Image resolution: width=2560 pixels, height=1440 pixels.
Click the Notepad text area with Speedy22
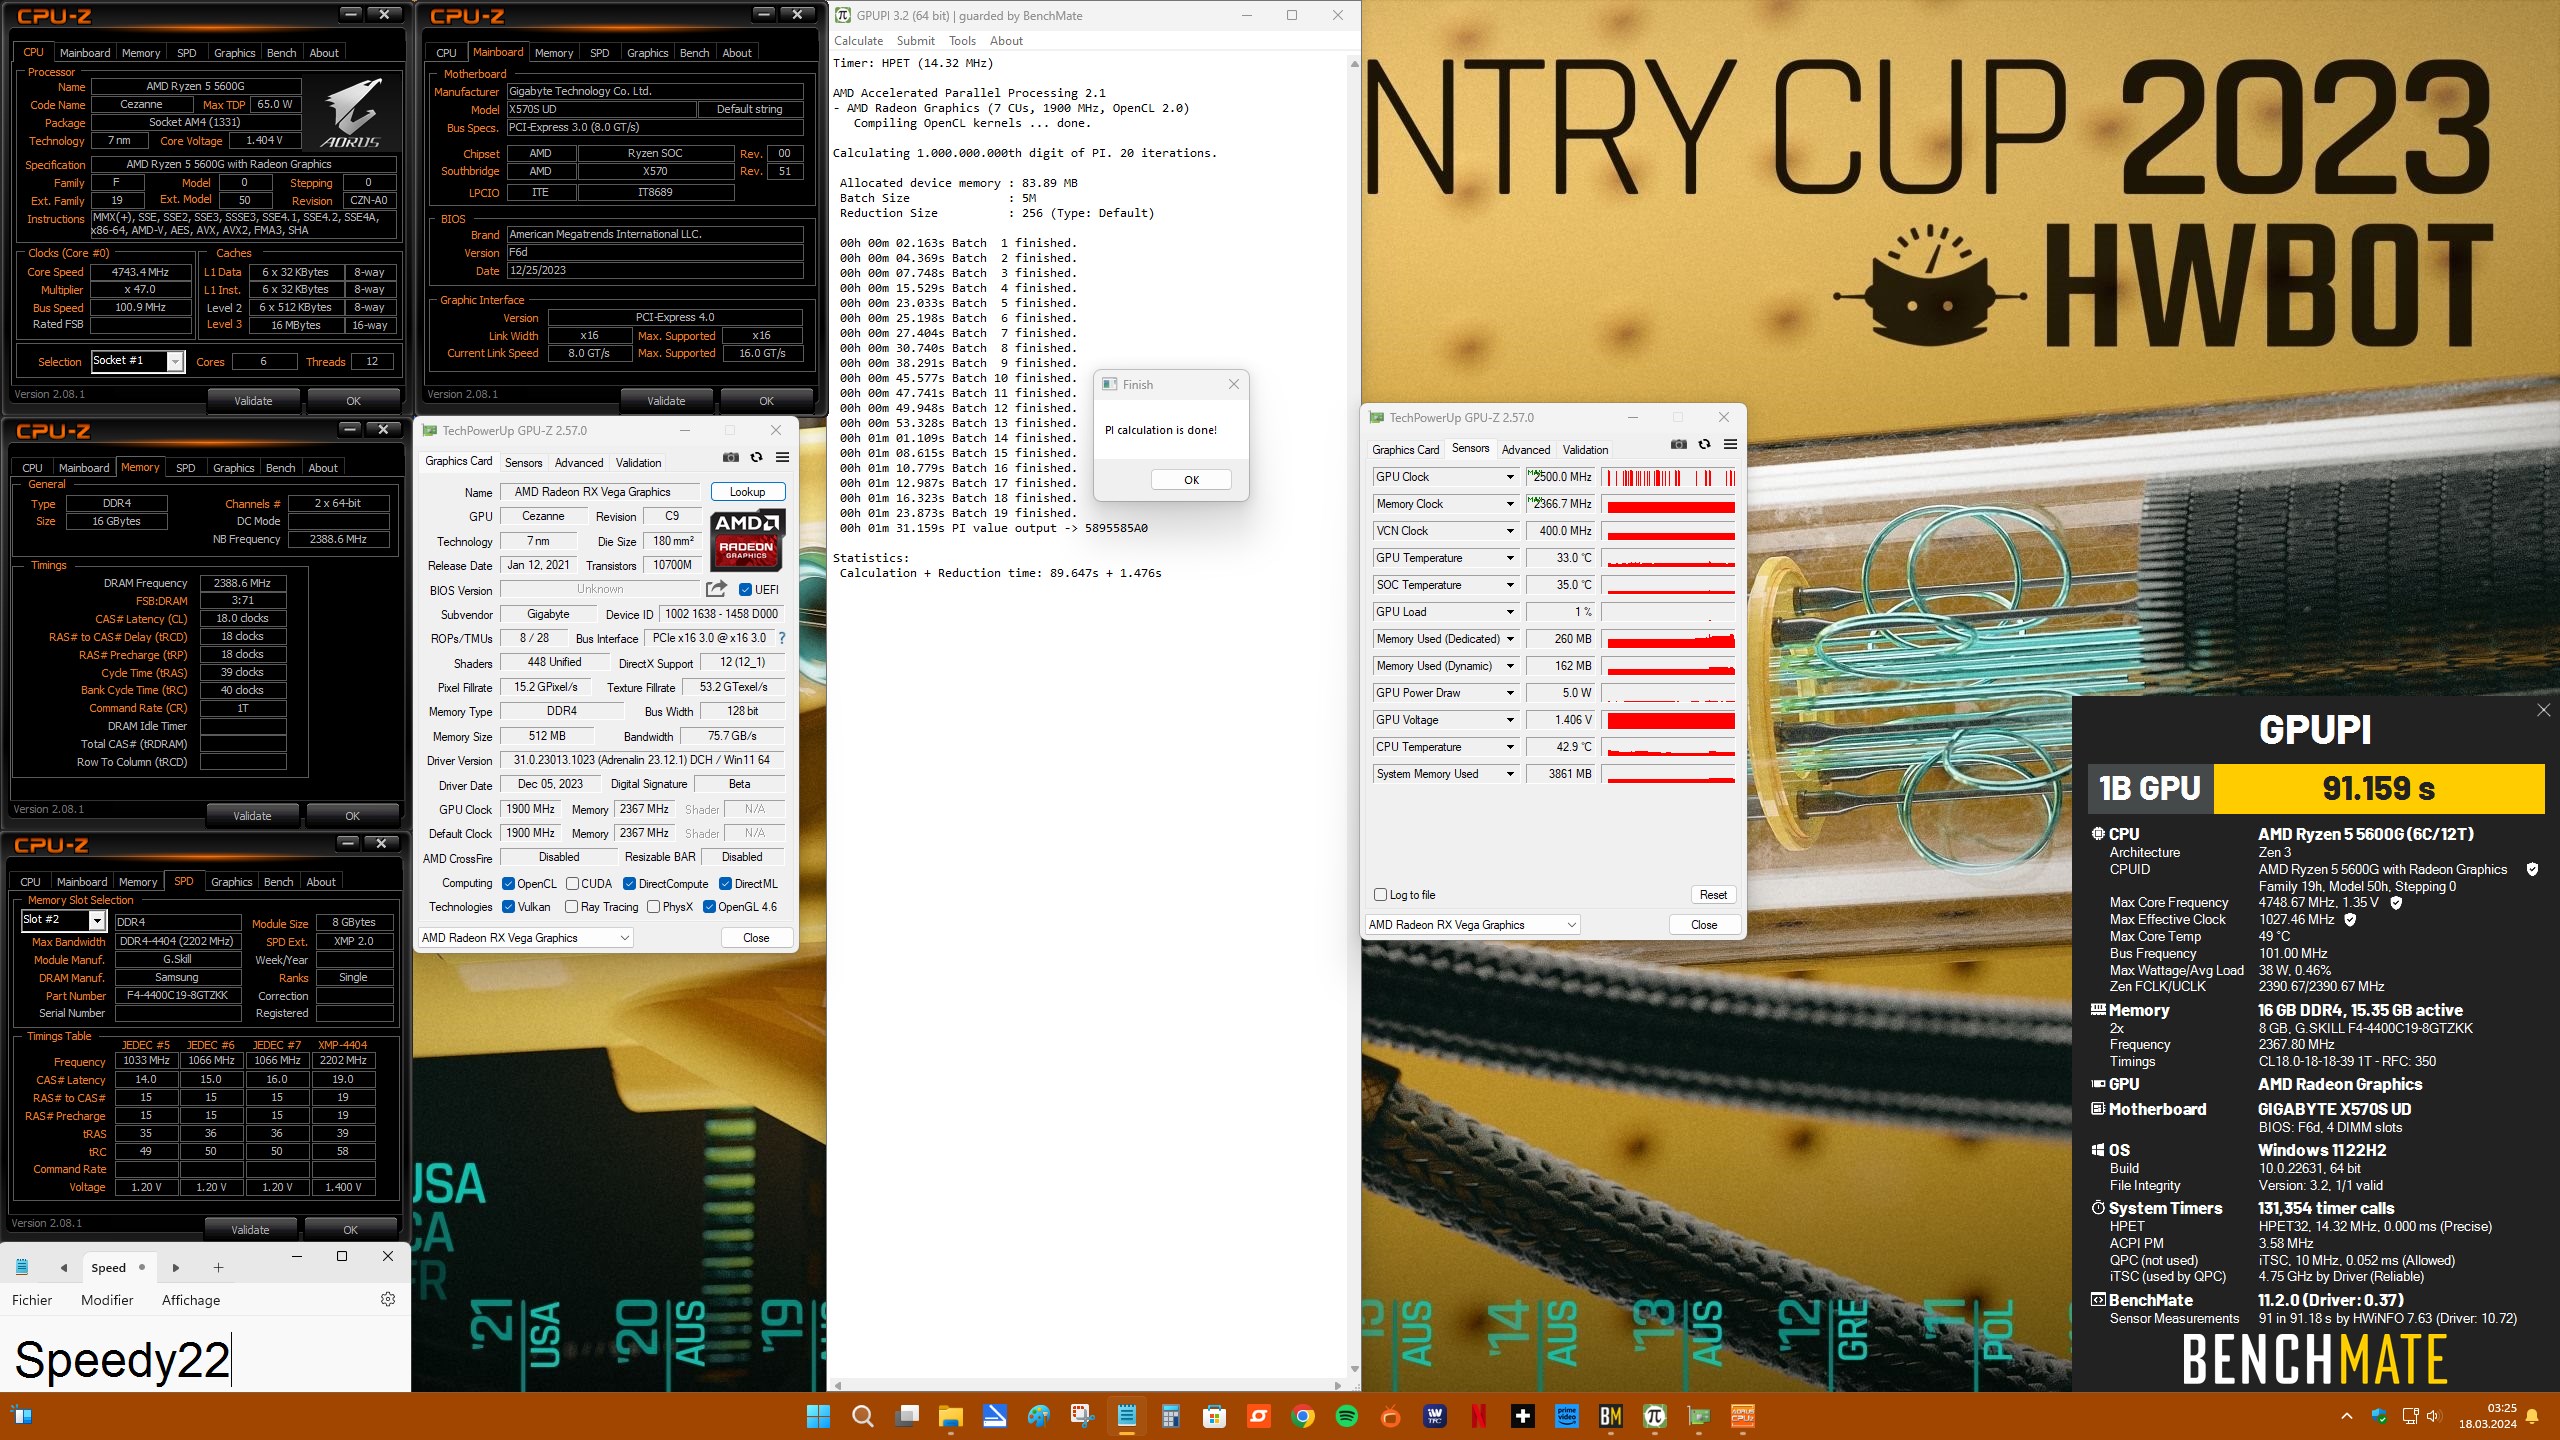pos(205,1356)
